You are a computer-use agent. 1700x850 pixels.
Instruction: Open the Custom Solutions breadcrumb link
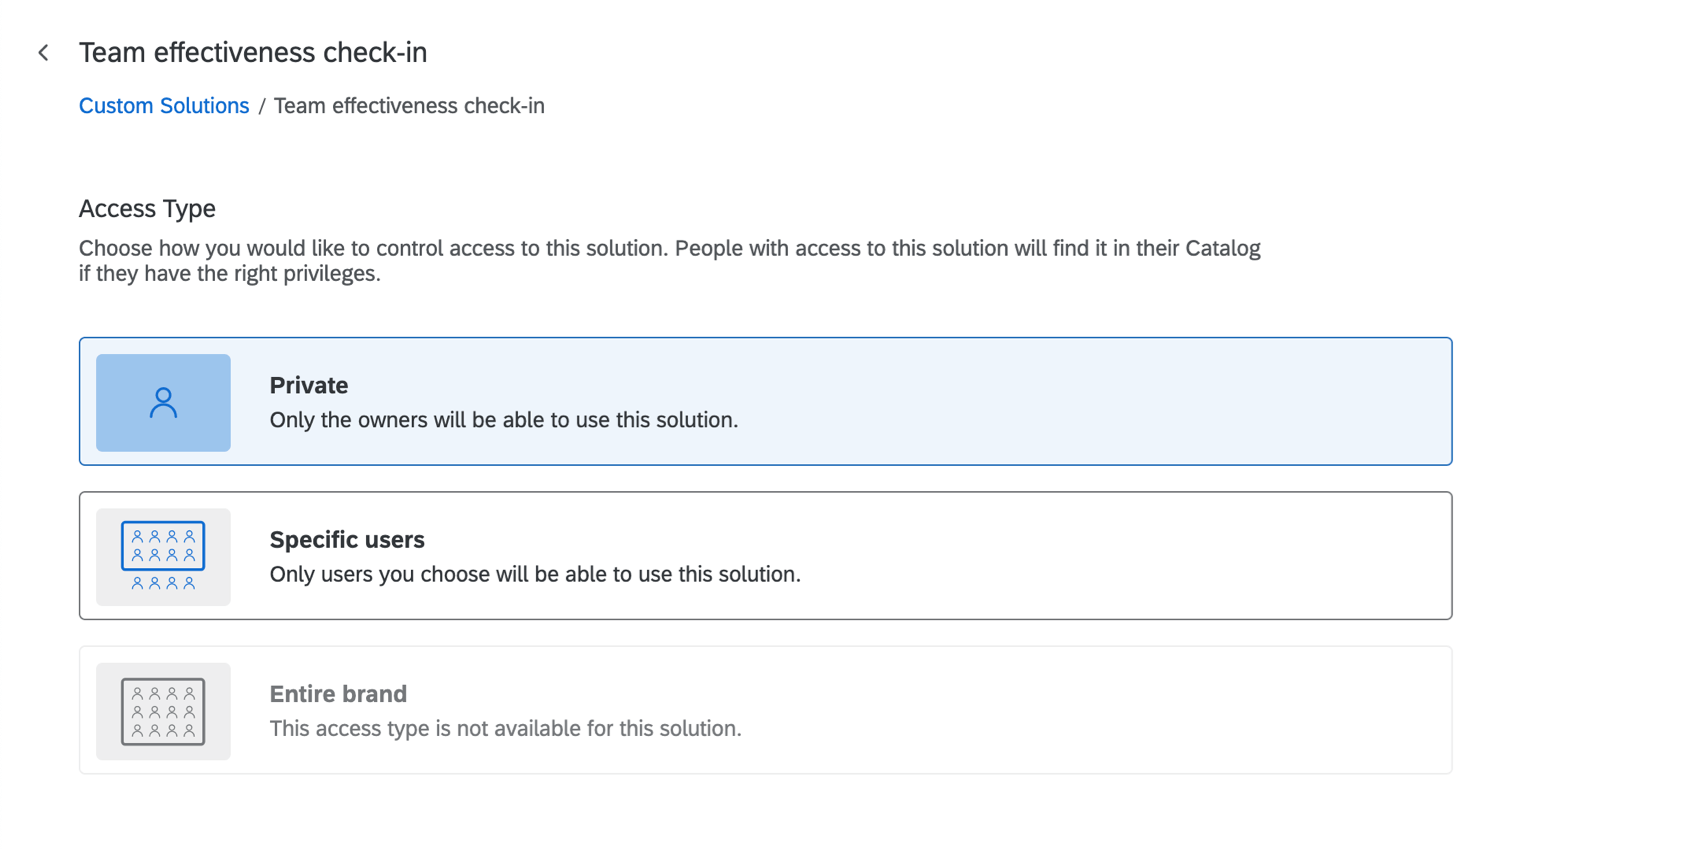[164, 106]
